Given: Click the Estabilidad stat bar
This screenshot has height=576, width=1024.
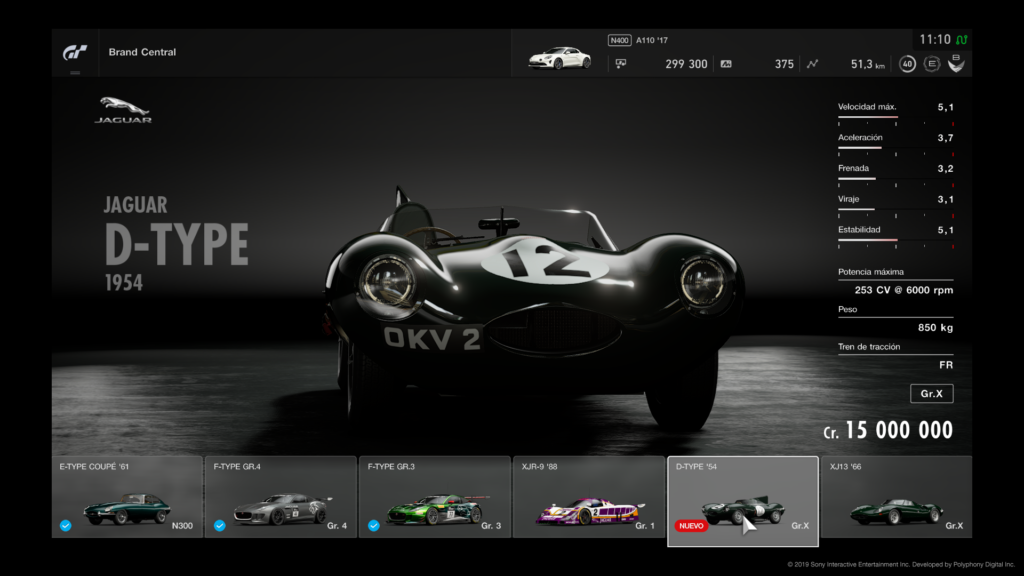Looking at the screenshot, I should click(895, 239).
